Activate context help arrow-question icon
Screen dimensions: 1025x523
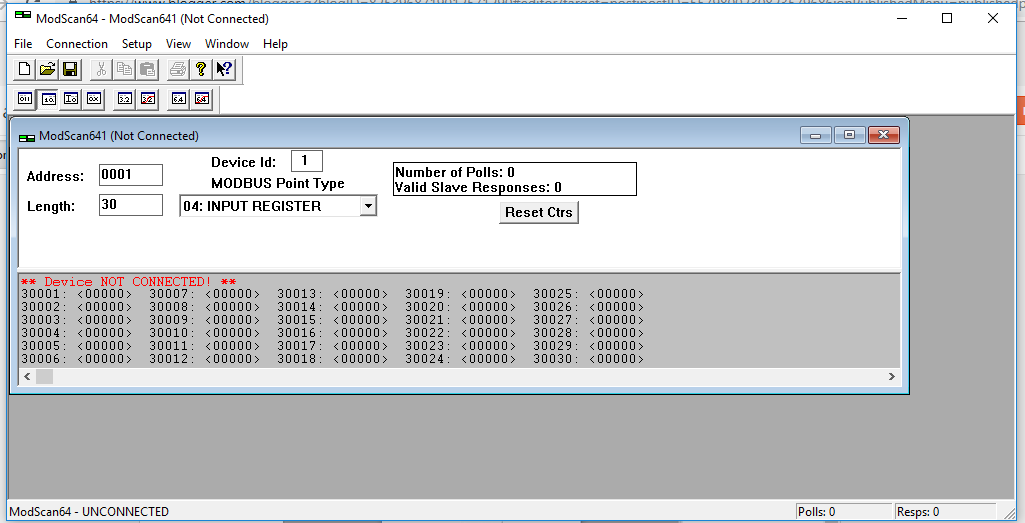click(x=224, y=69)
